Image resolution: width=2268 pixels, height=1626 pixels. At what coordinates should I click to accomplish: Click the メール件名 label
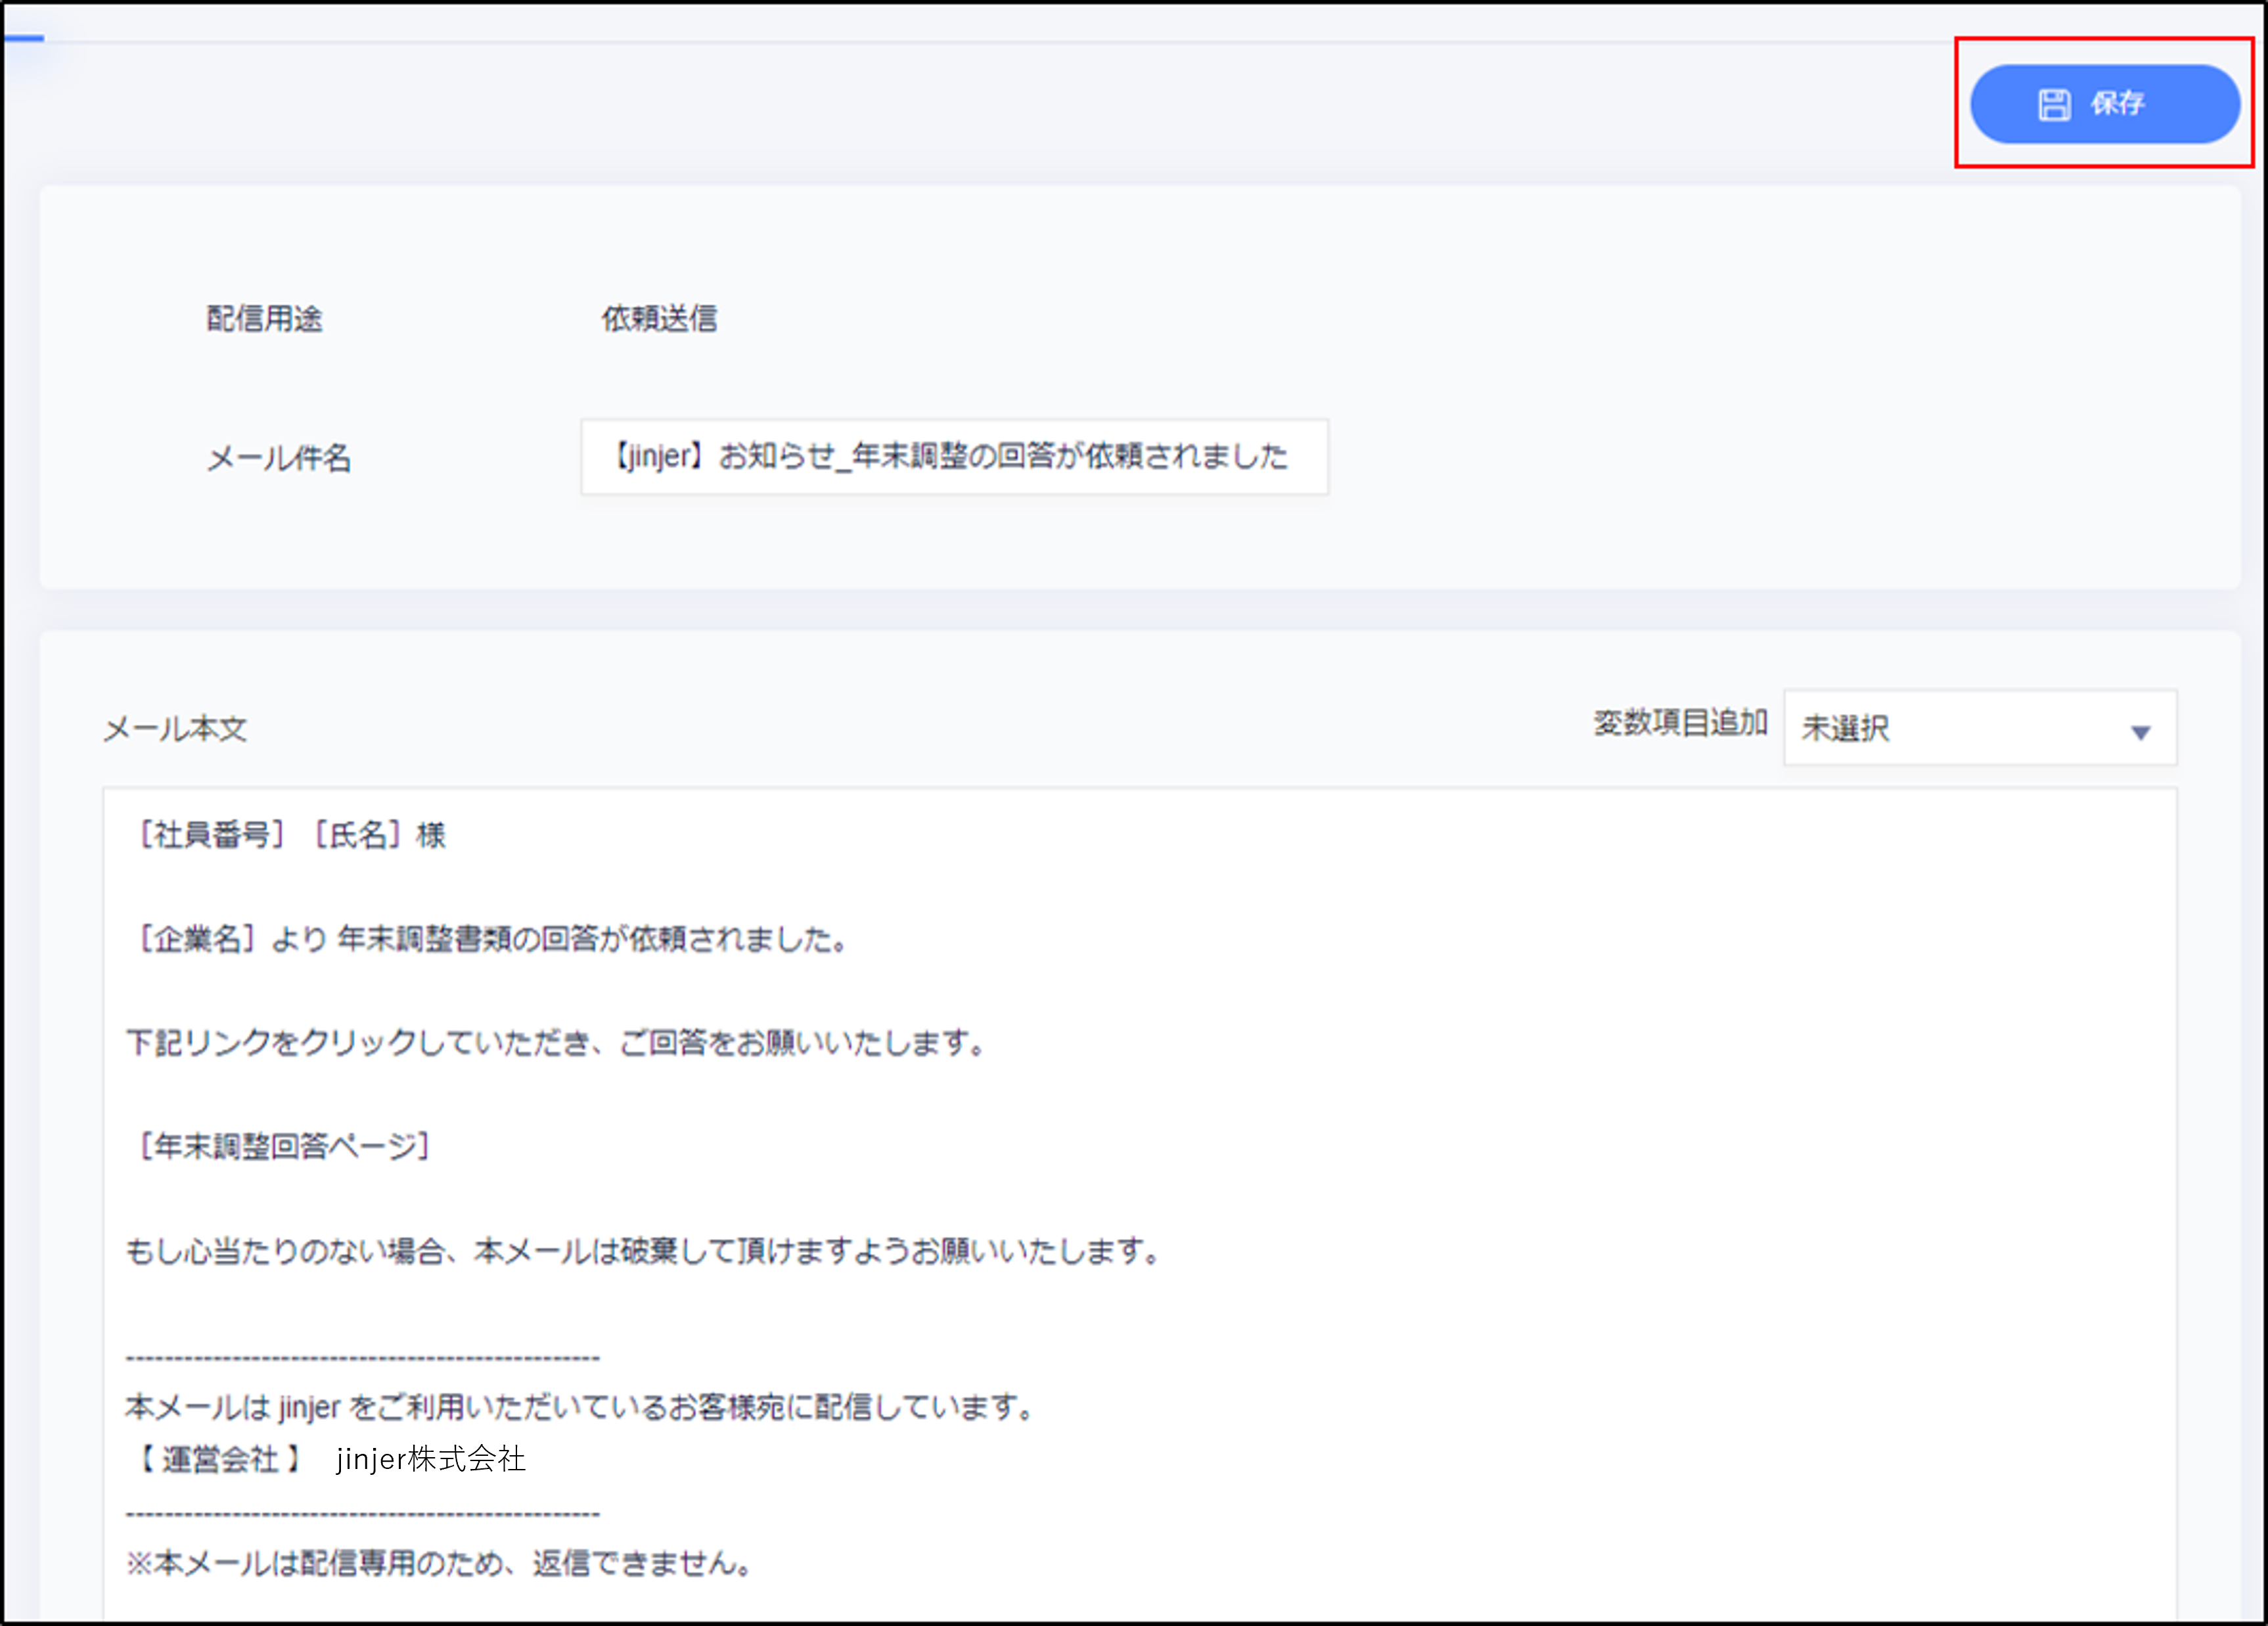278,459
